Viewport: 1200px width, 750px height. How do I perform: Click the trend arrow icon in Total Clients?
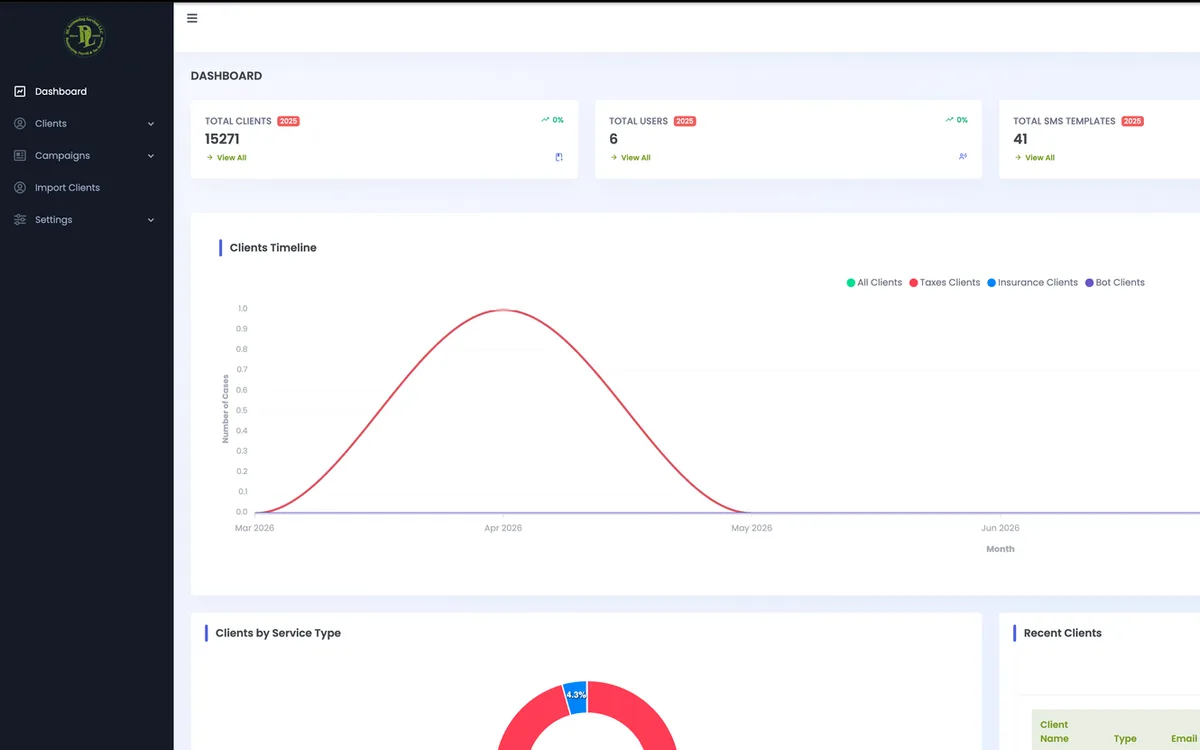pos(545,120)
